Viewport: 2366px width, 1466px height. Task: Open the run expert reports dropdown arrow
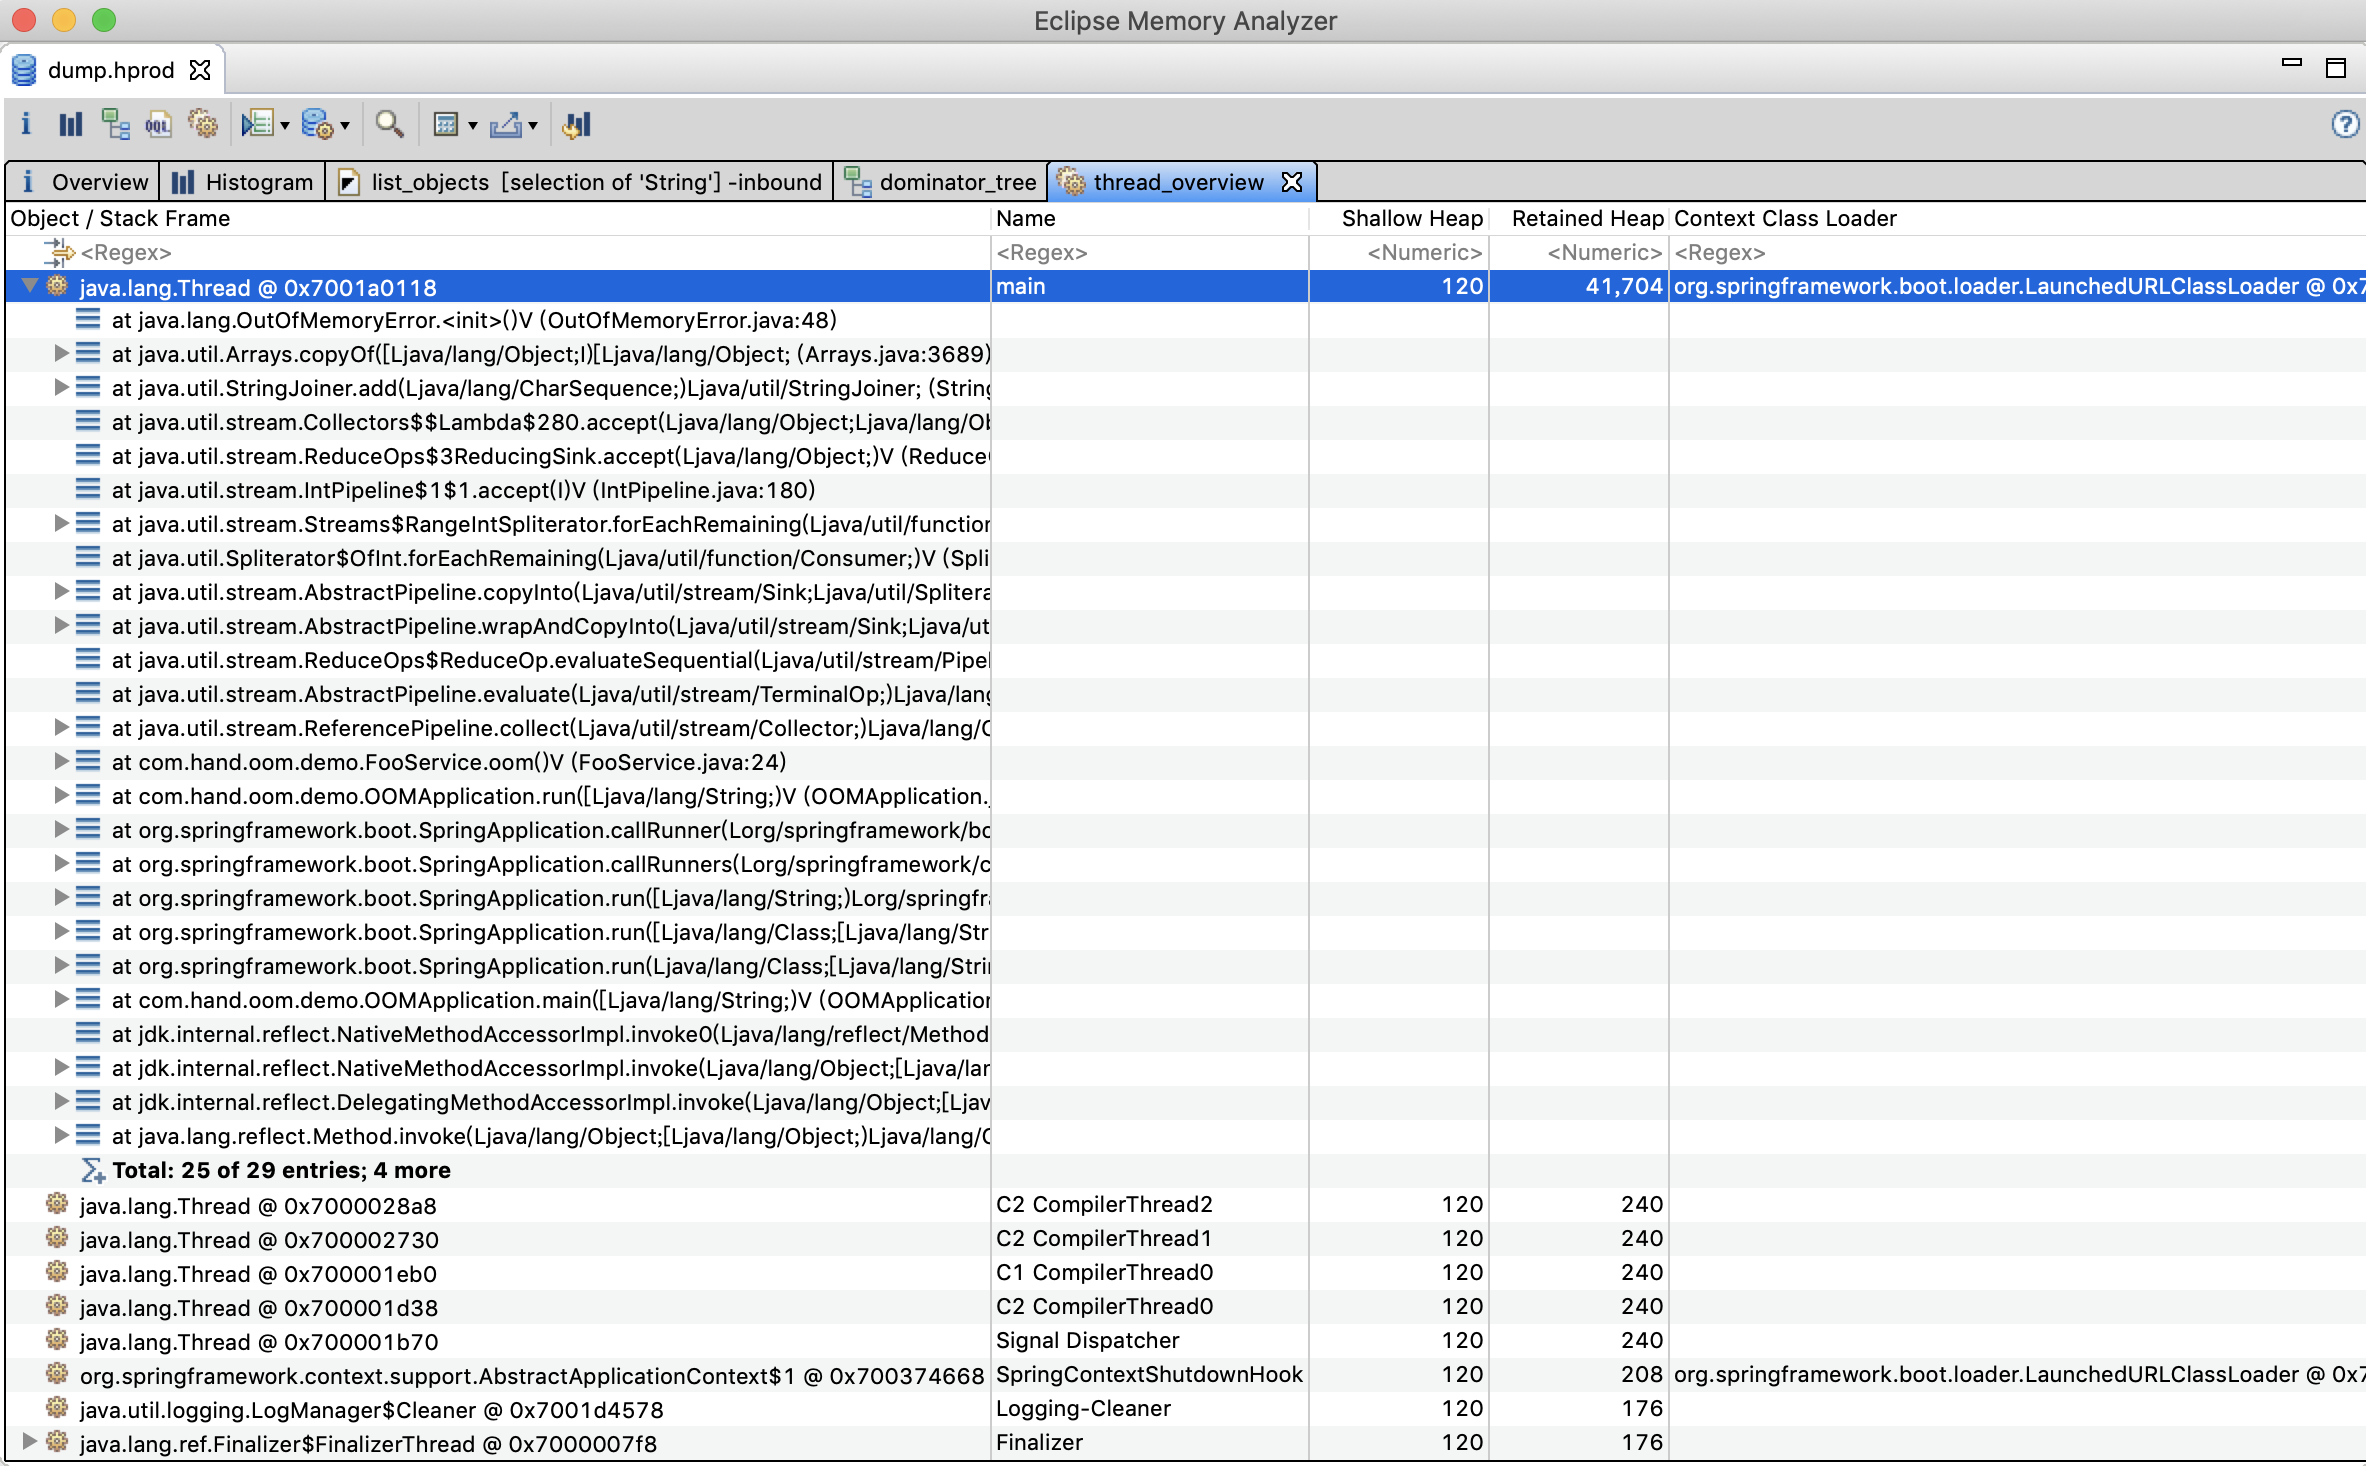pos(285,126)
